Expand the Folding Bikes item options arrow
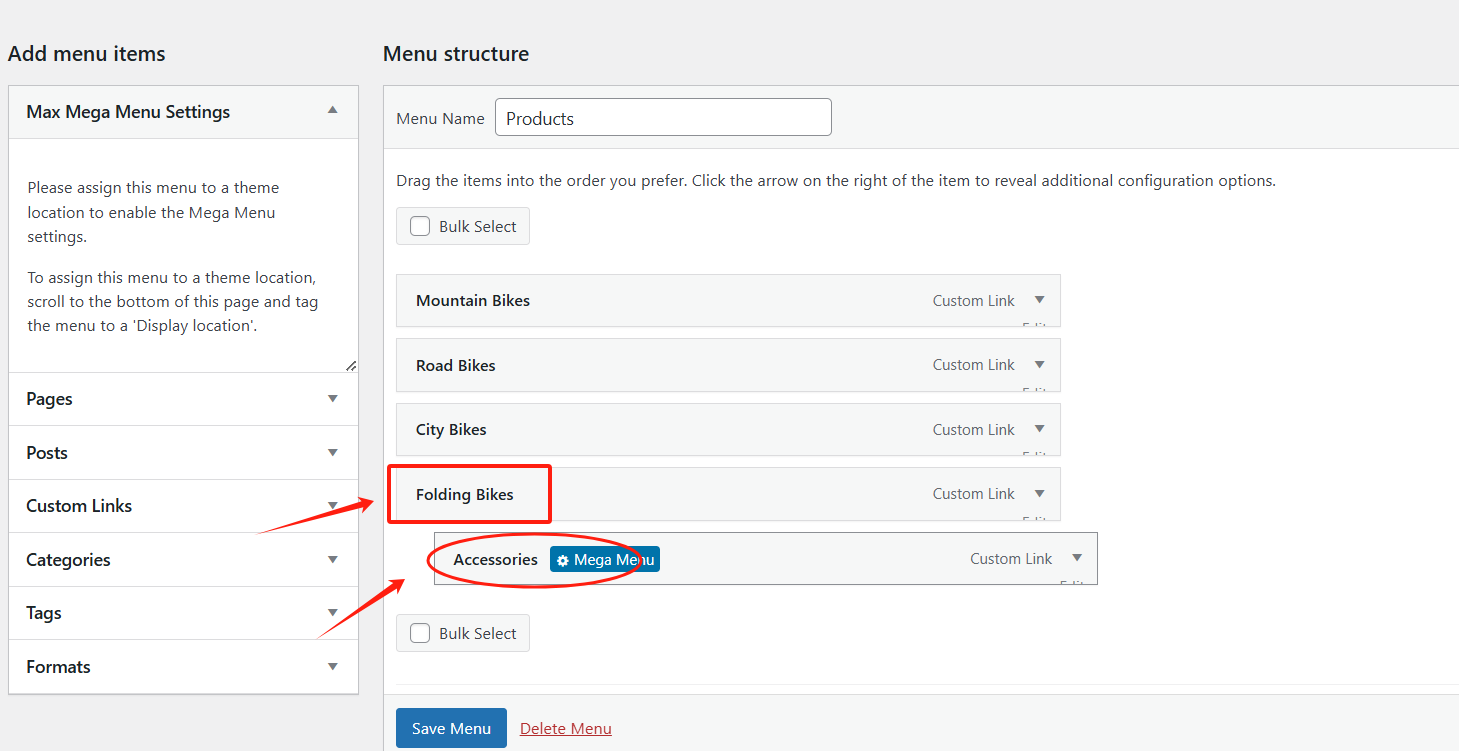 point(1039,493)
